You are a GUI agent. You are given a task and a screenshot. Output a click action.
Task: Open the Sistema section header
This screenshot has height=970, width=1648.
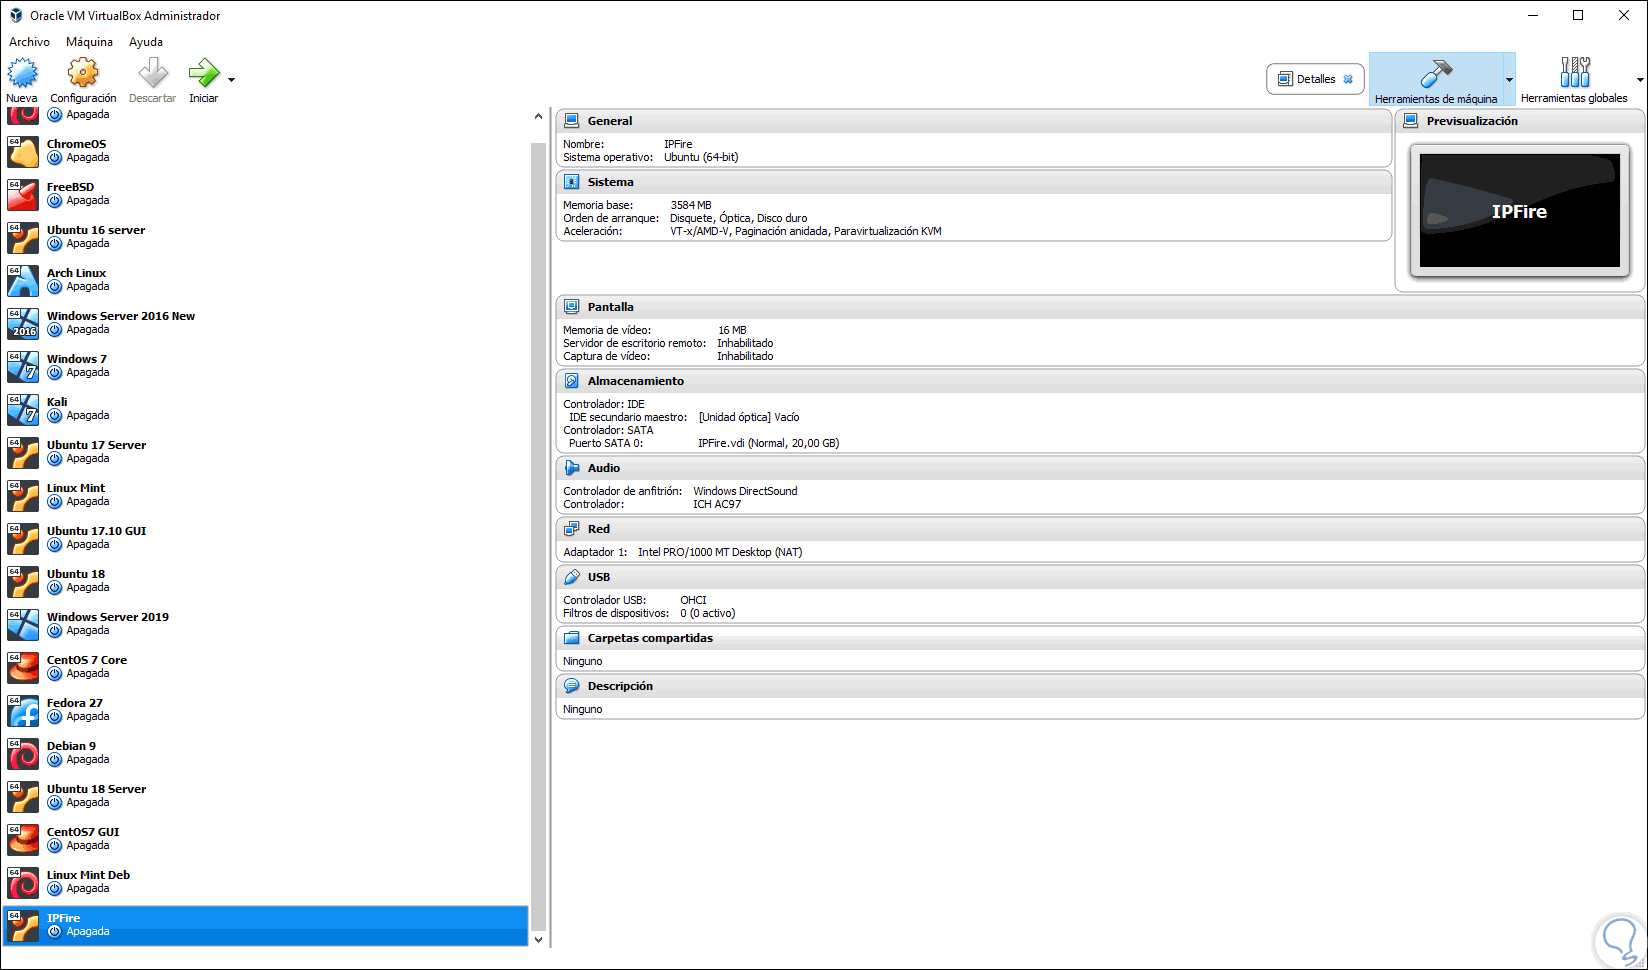point(974,182)
